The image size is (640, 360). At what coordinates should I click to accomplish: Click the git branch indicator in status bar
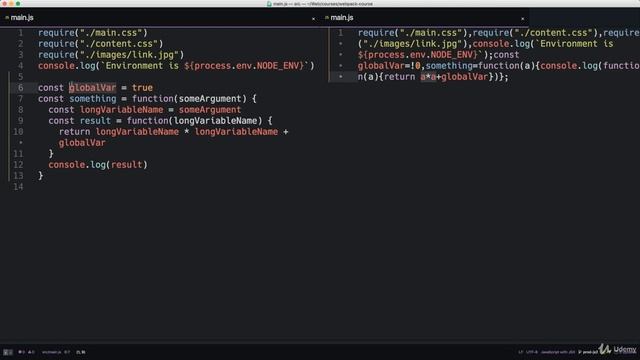click(x=588, y=352)
